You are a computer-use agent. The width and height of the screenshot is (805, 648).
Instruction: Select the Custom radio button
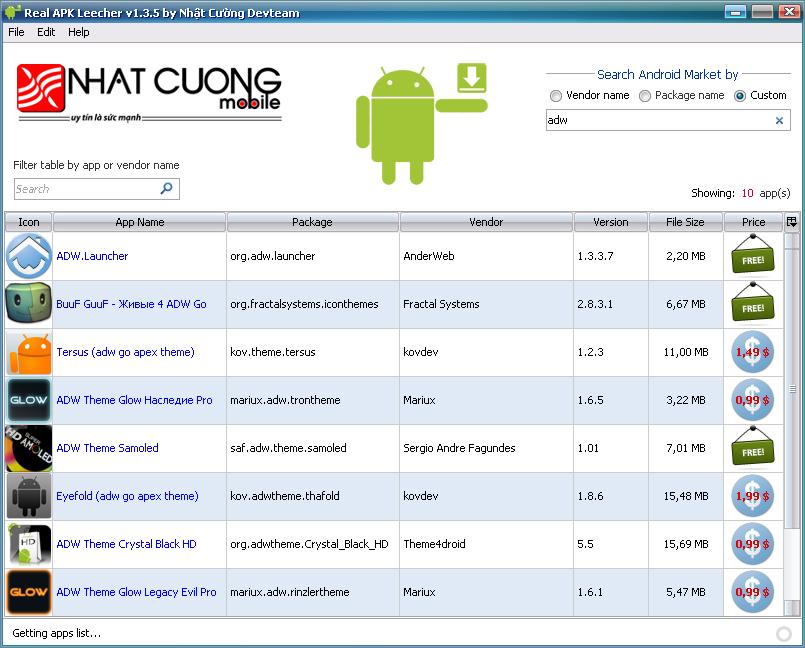[740, 96]
